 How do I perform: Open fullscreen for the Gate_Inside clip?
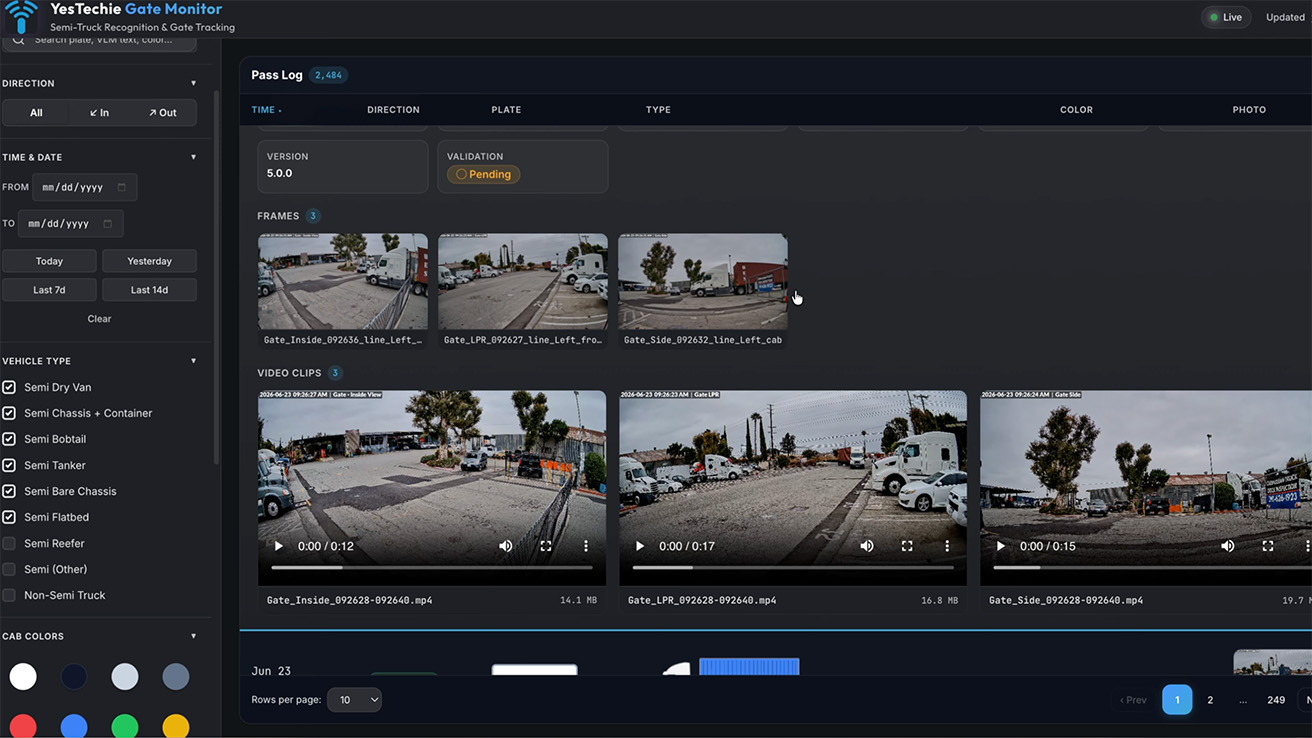click(546, 546)
